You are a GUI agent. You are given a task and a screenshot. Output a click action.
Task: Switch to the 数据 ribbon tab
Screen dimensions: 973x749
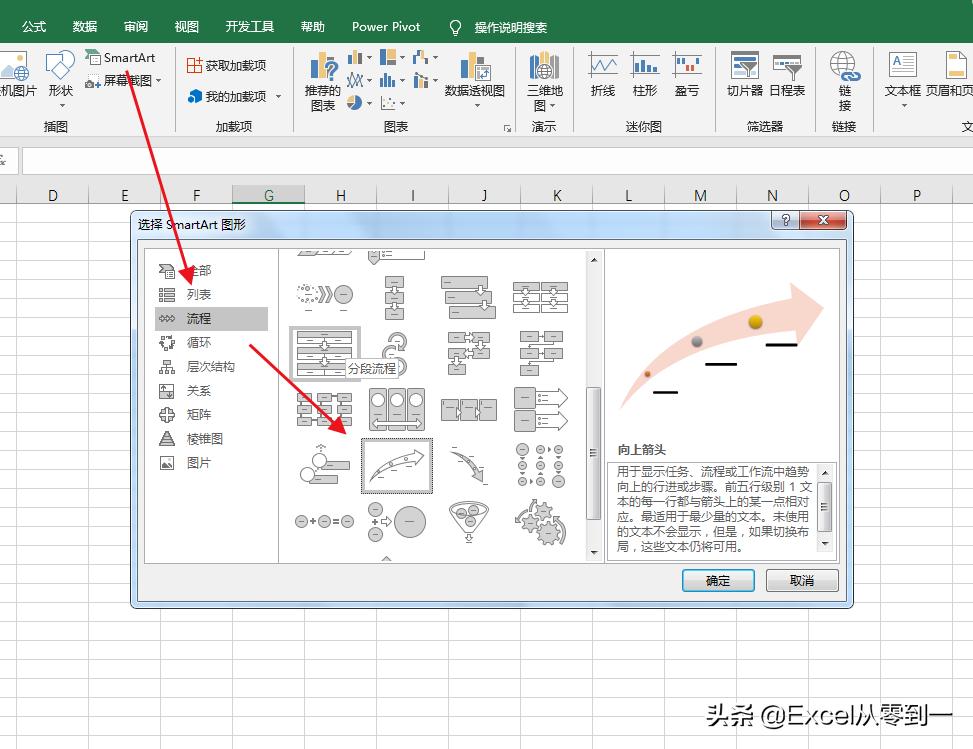coord(84,26)
